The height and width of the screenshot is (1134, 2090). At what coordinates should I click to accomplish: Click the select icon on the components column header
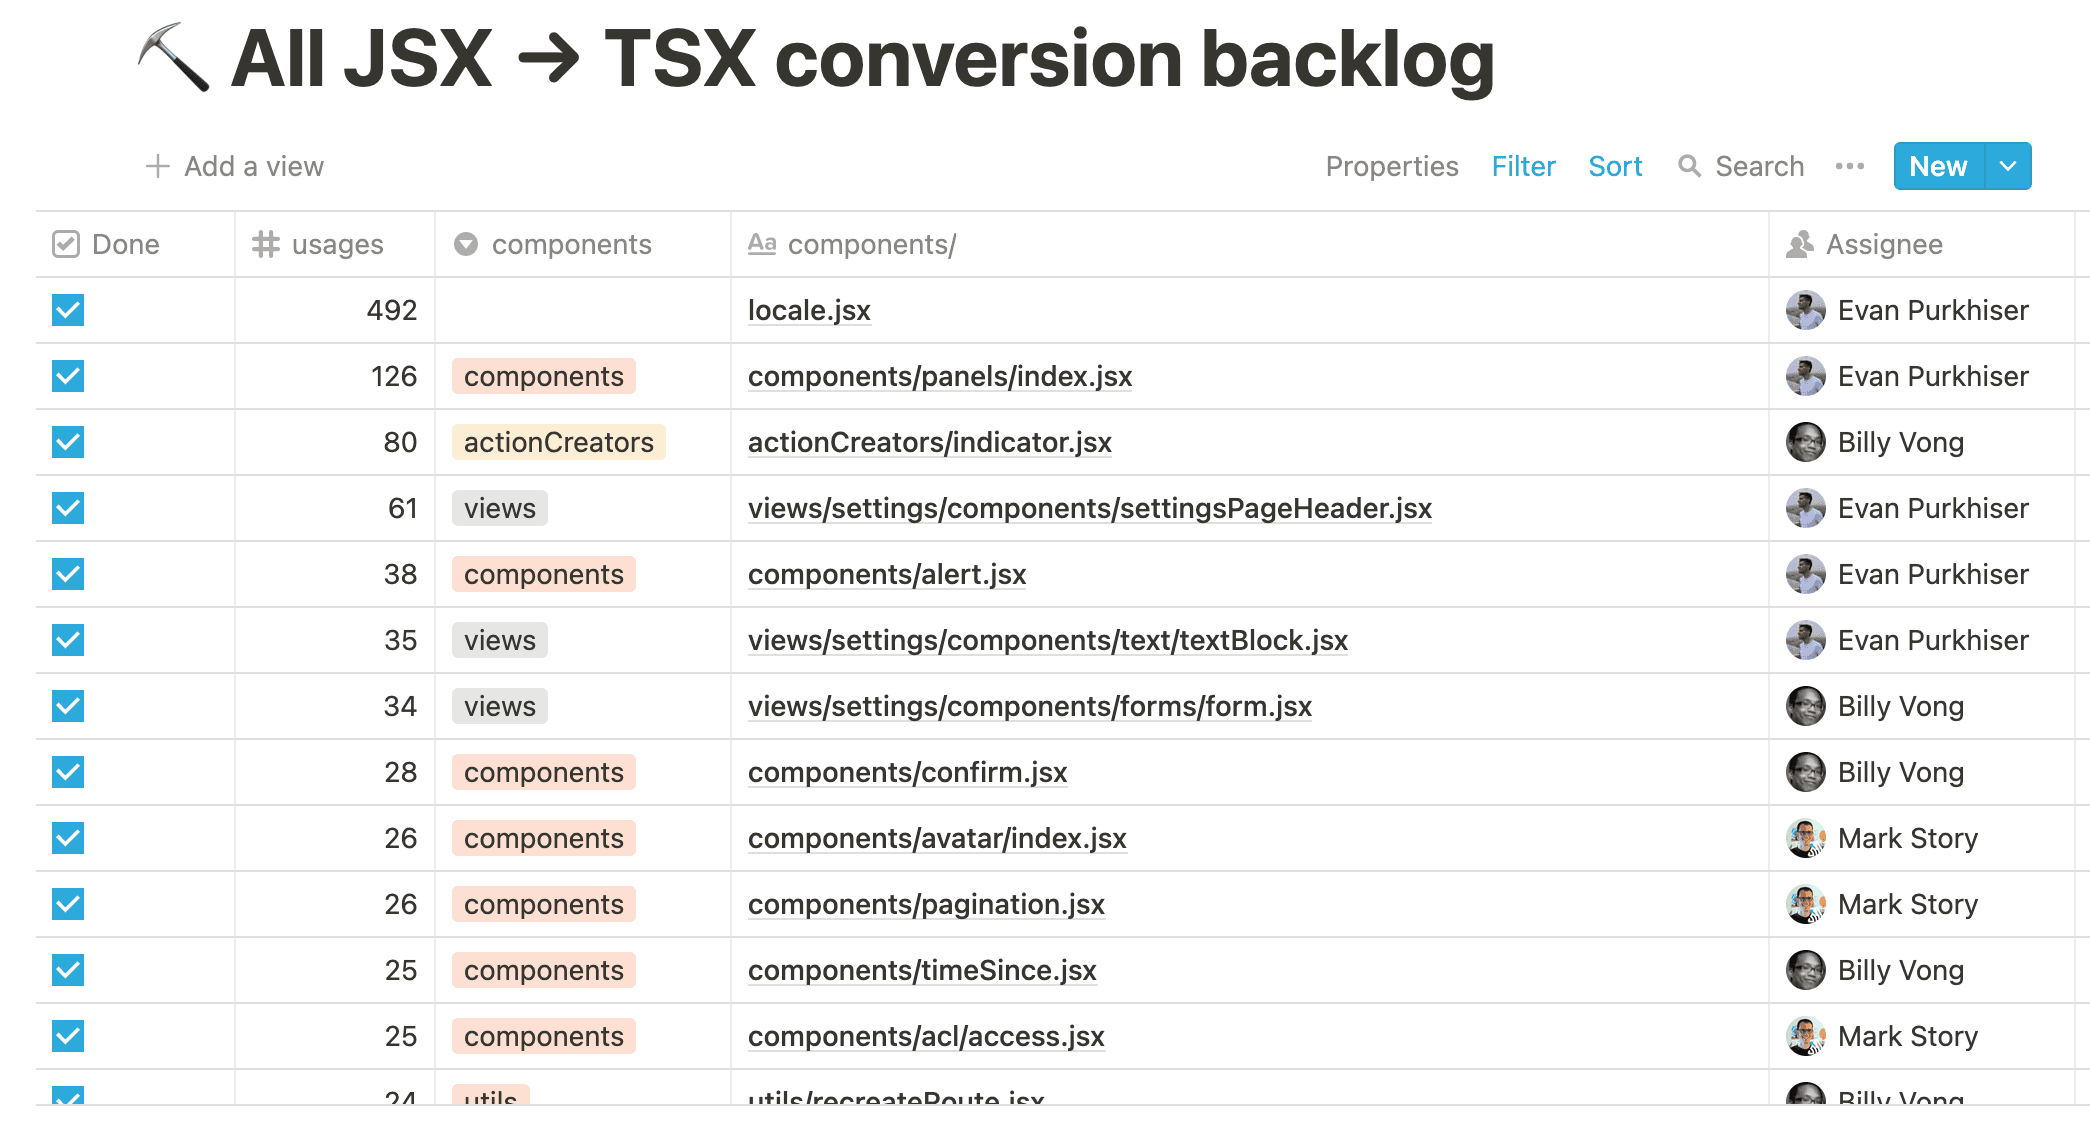(x=466, y=243)
